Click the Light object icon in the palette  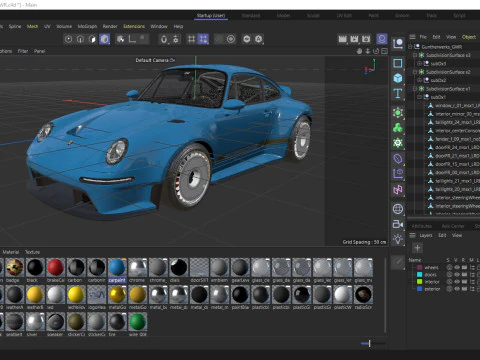[x=398, y=239]
